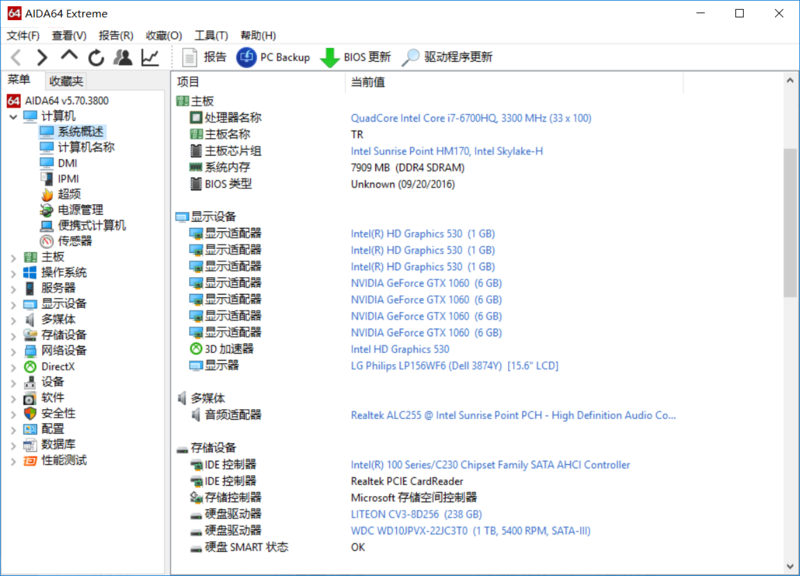This screenshot has width=800, height=576.
Task: Open the WDC WD10JPVX-22JC3T0 drive link
Action: tap(470, 531)
